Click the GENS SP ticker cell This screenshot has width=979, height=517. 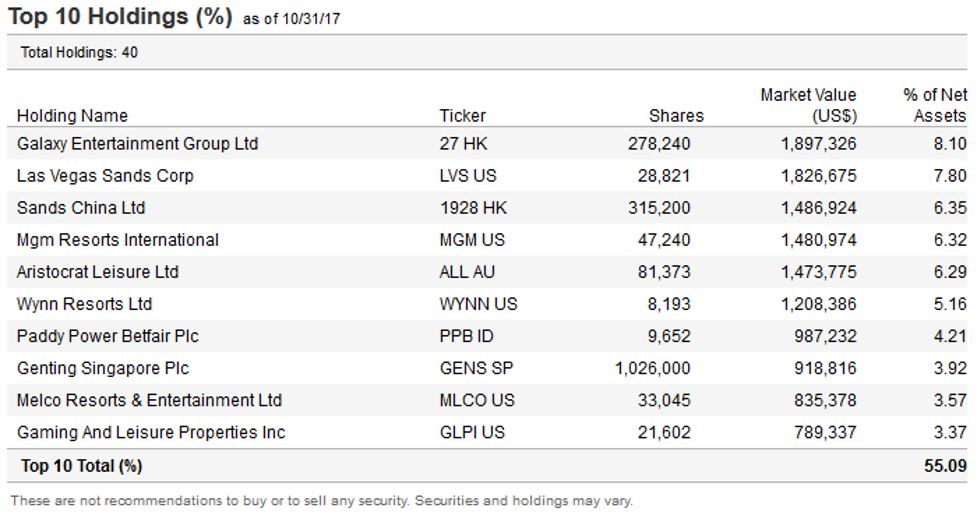pyautogui.click(x=474, y=368)
